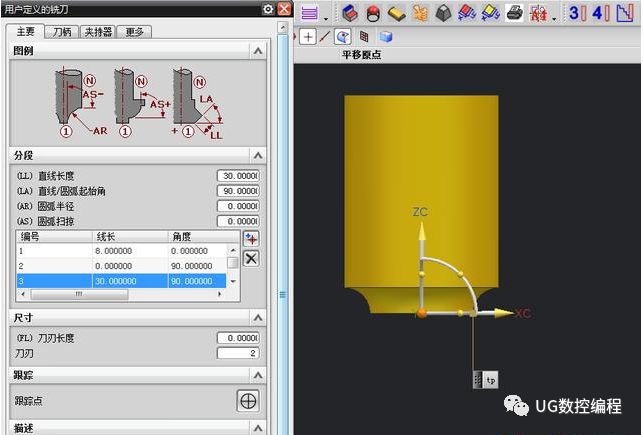Screen dimensions: 643x435
Task: Click the tracking point crosshair button
Action: [x=248, y=401]
